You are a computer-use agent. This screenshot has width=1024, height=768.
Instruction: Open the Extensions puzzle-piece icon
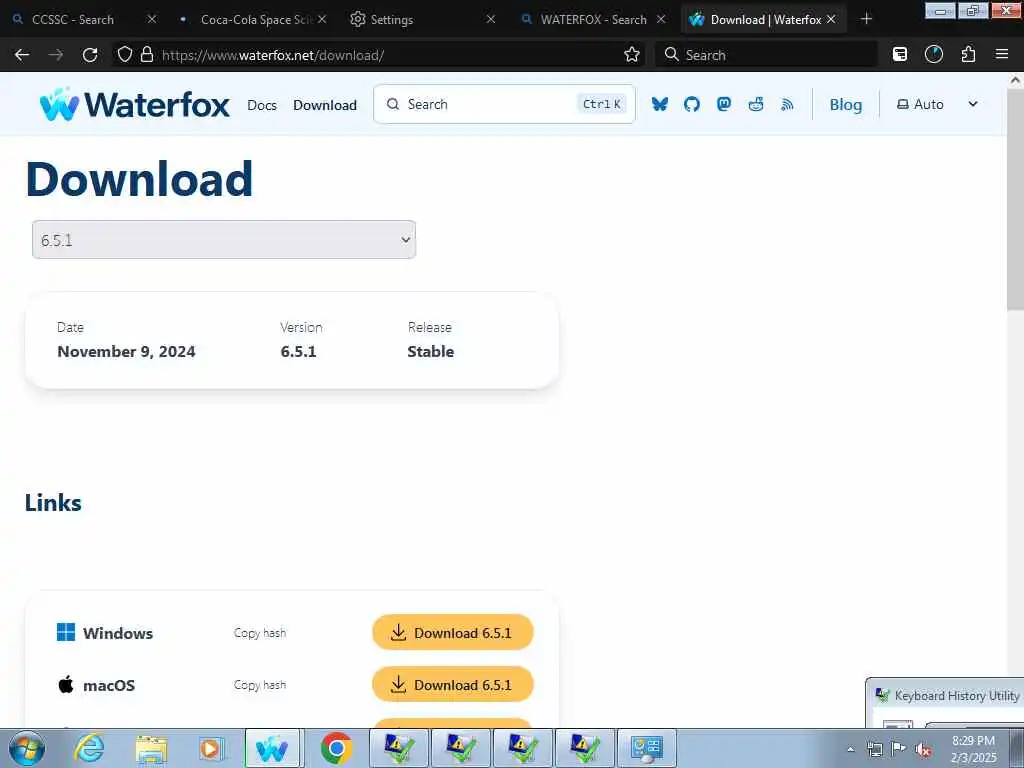[968, 55]
